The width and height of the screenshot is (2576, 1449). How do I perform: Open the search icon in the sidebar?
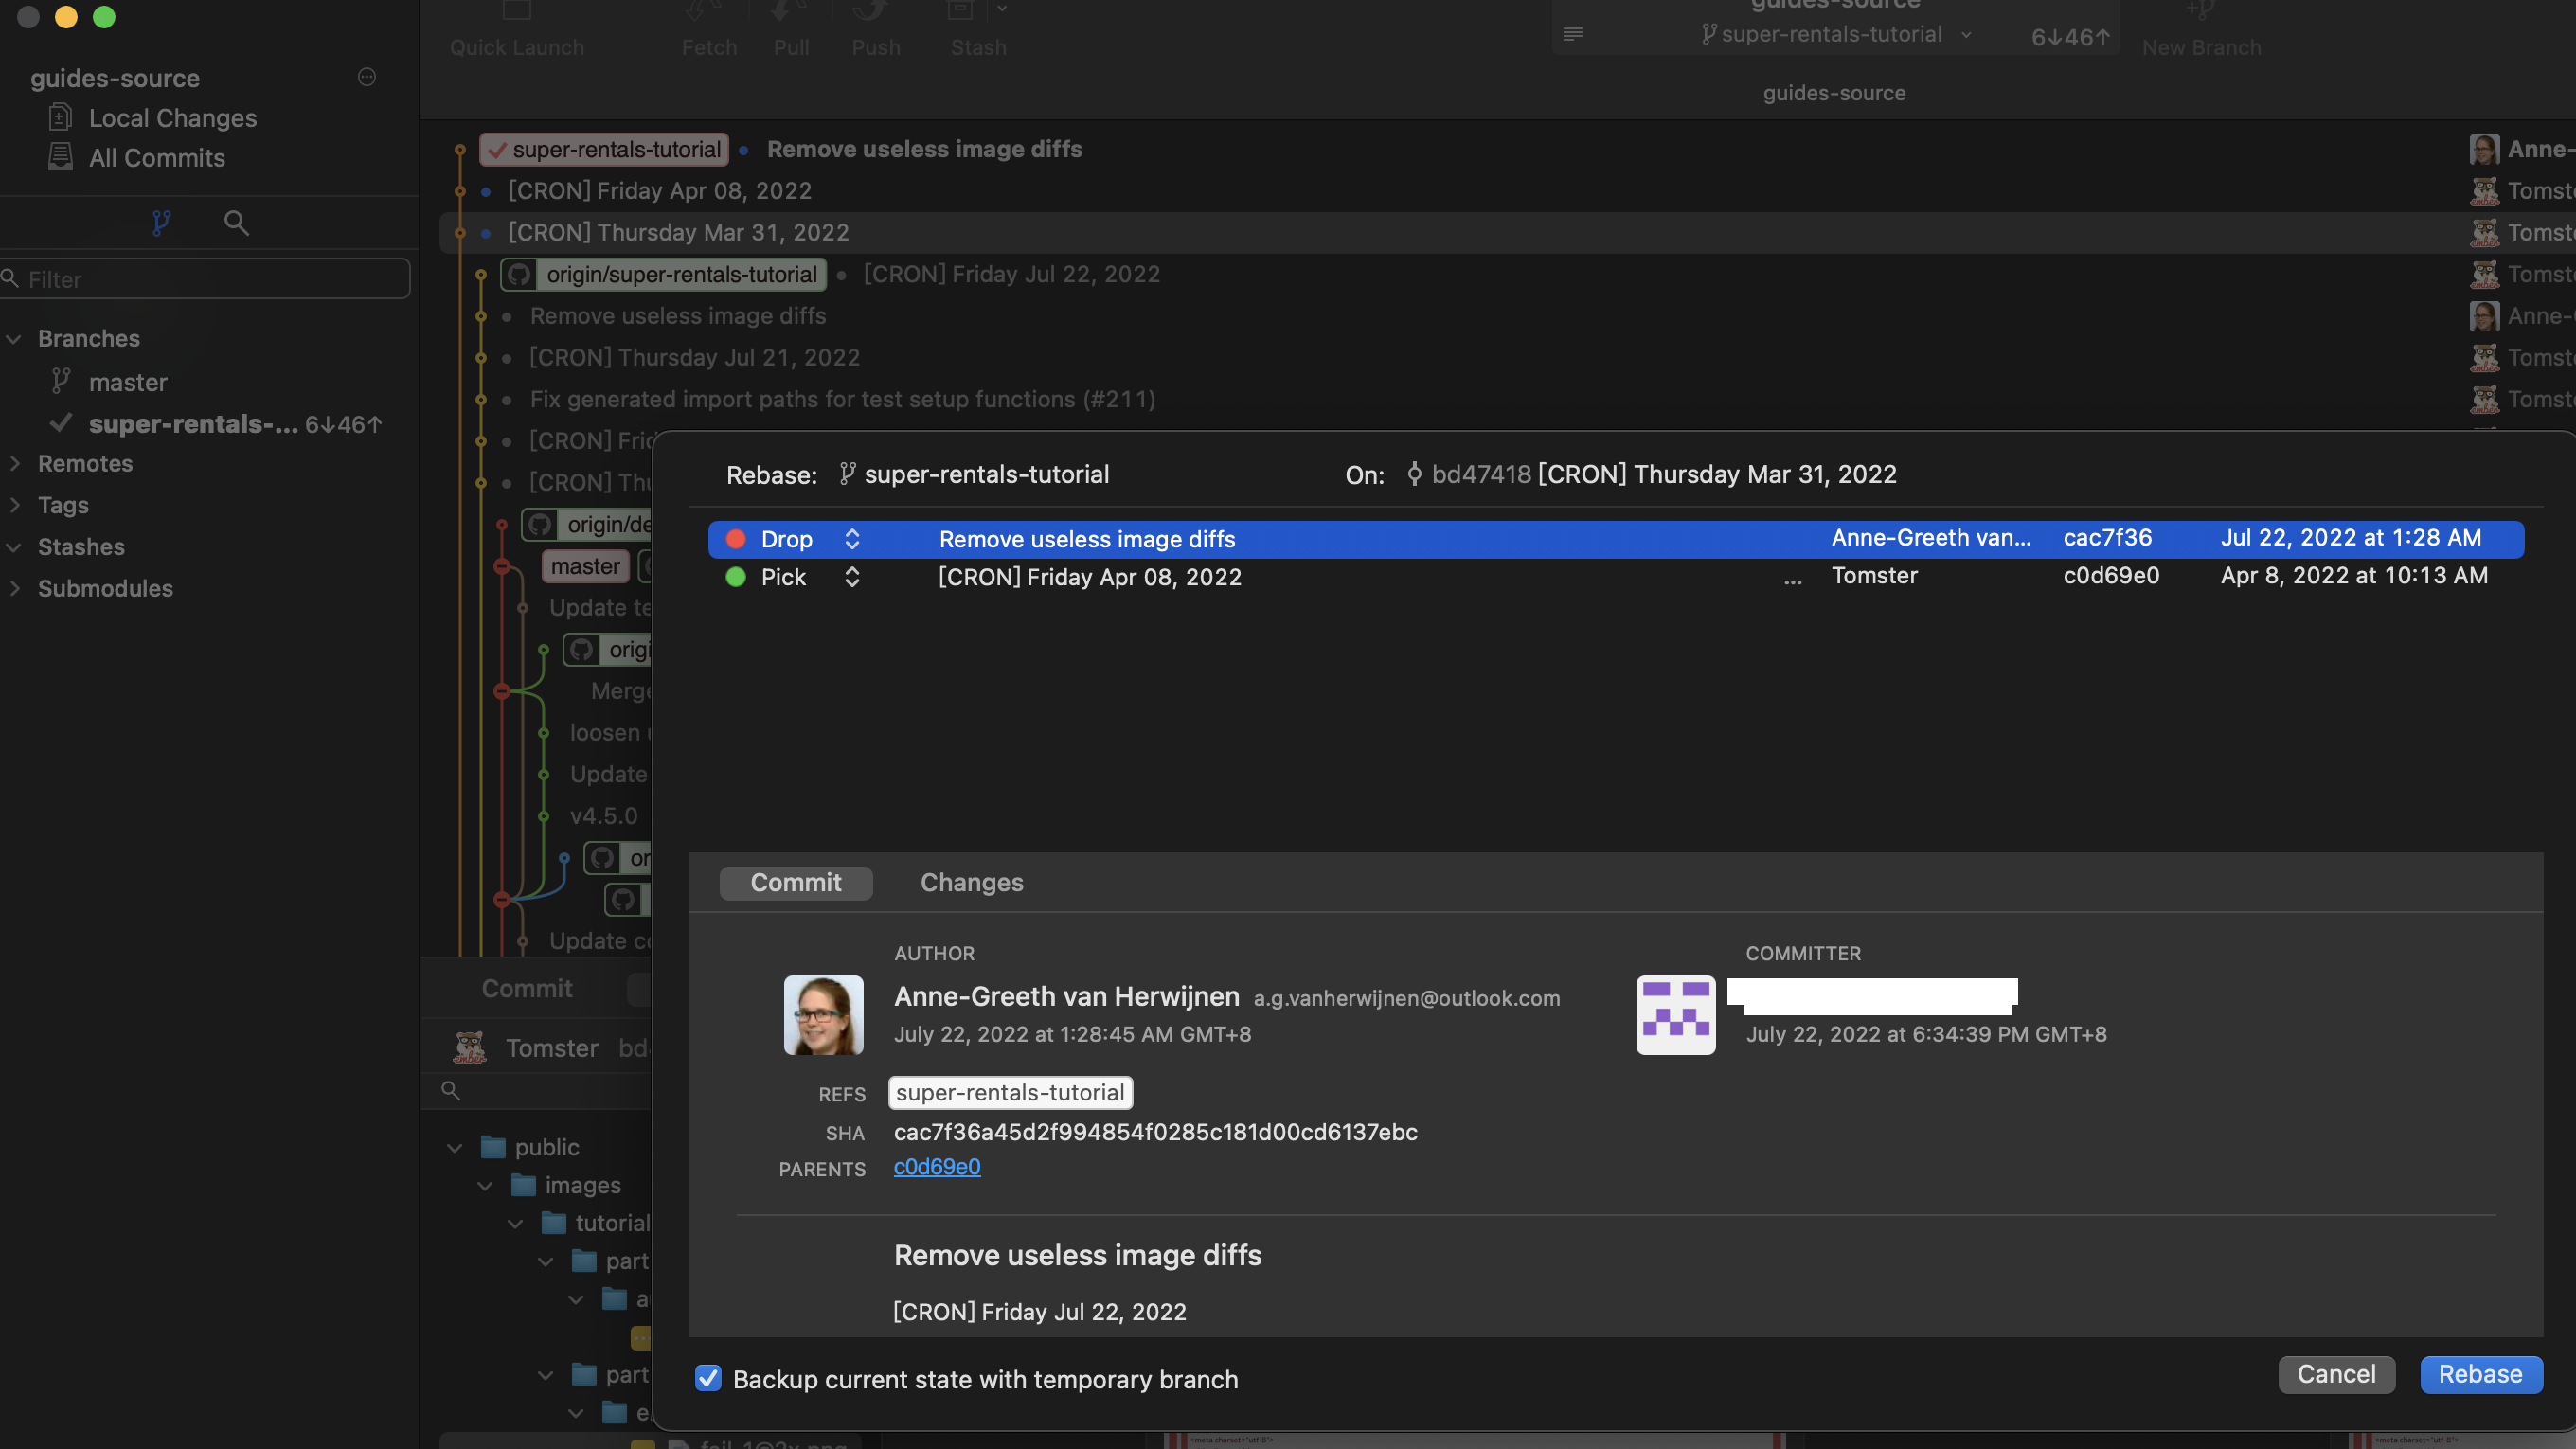click(236, 223)
